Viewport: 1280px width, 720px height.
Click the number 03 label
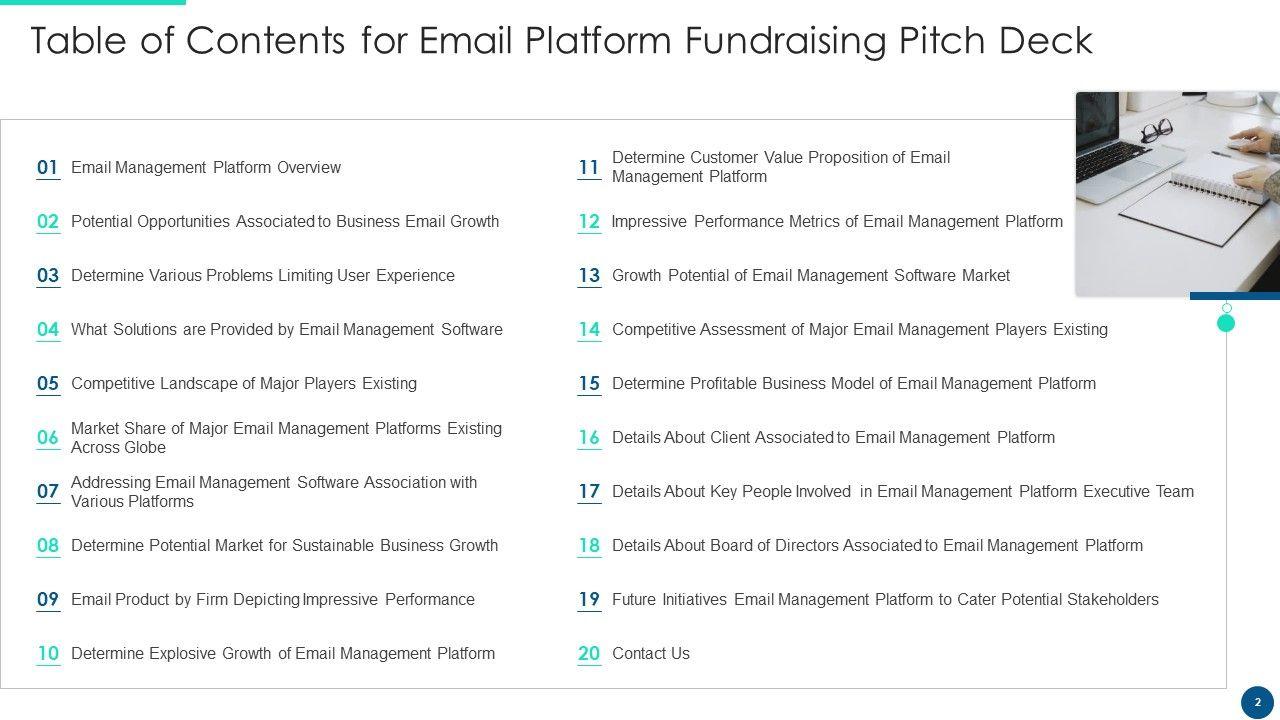[x=48, y=276]
